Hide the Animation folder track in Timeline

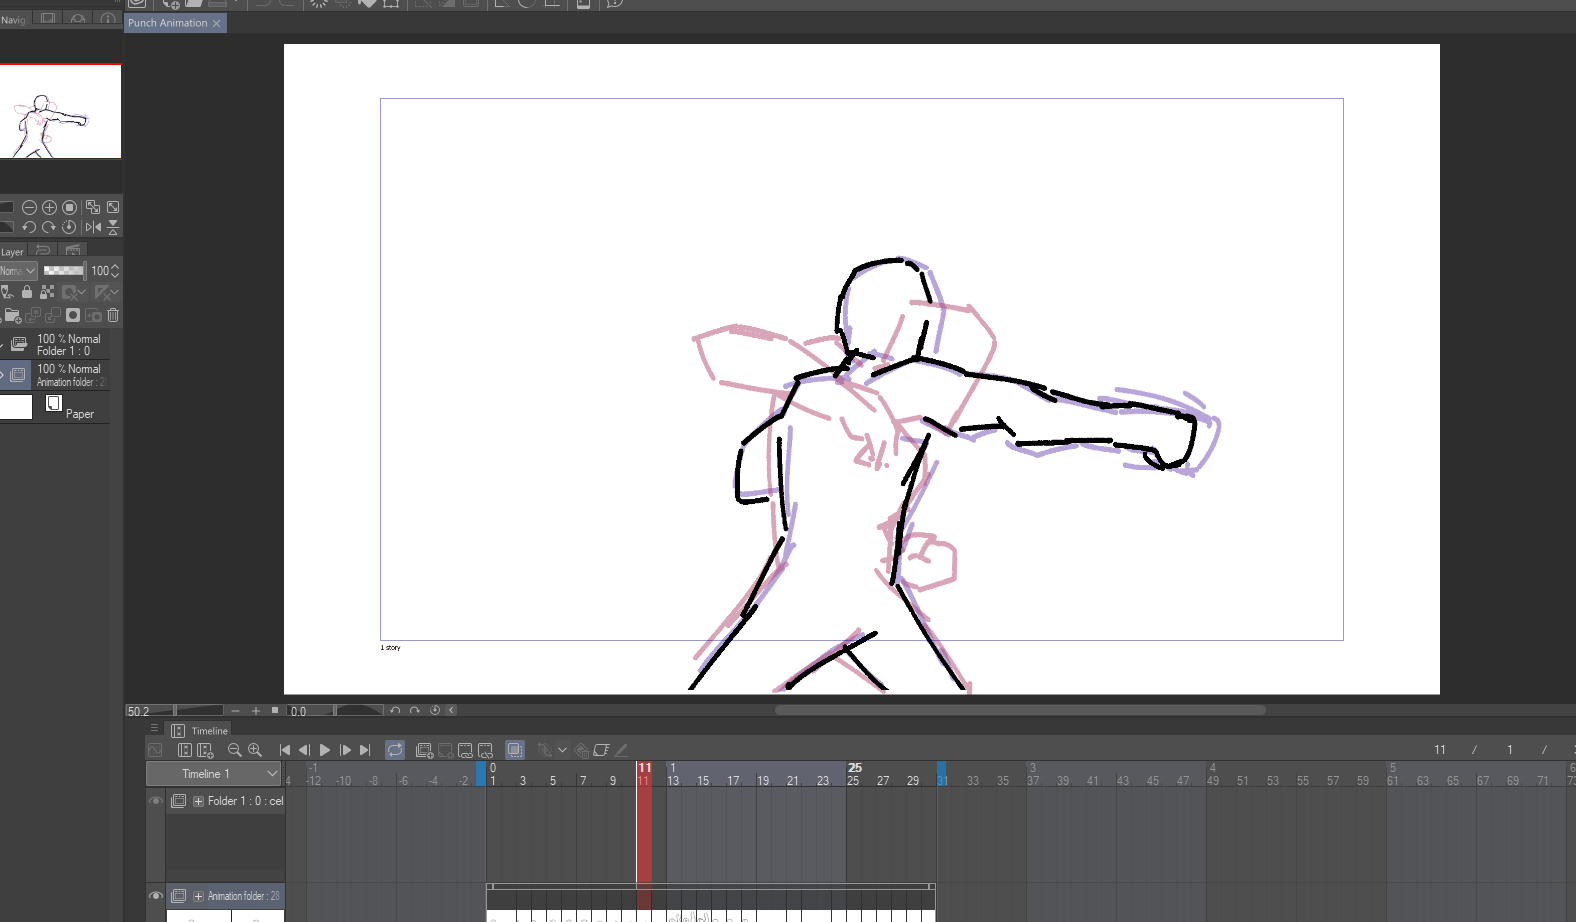pos(156,896)
